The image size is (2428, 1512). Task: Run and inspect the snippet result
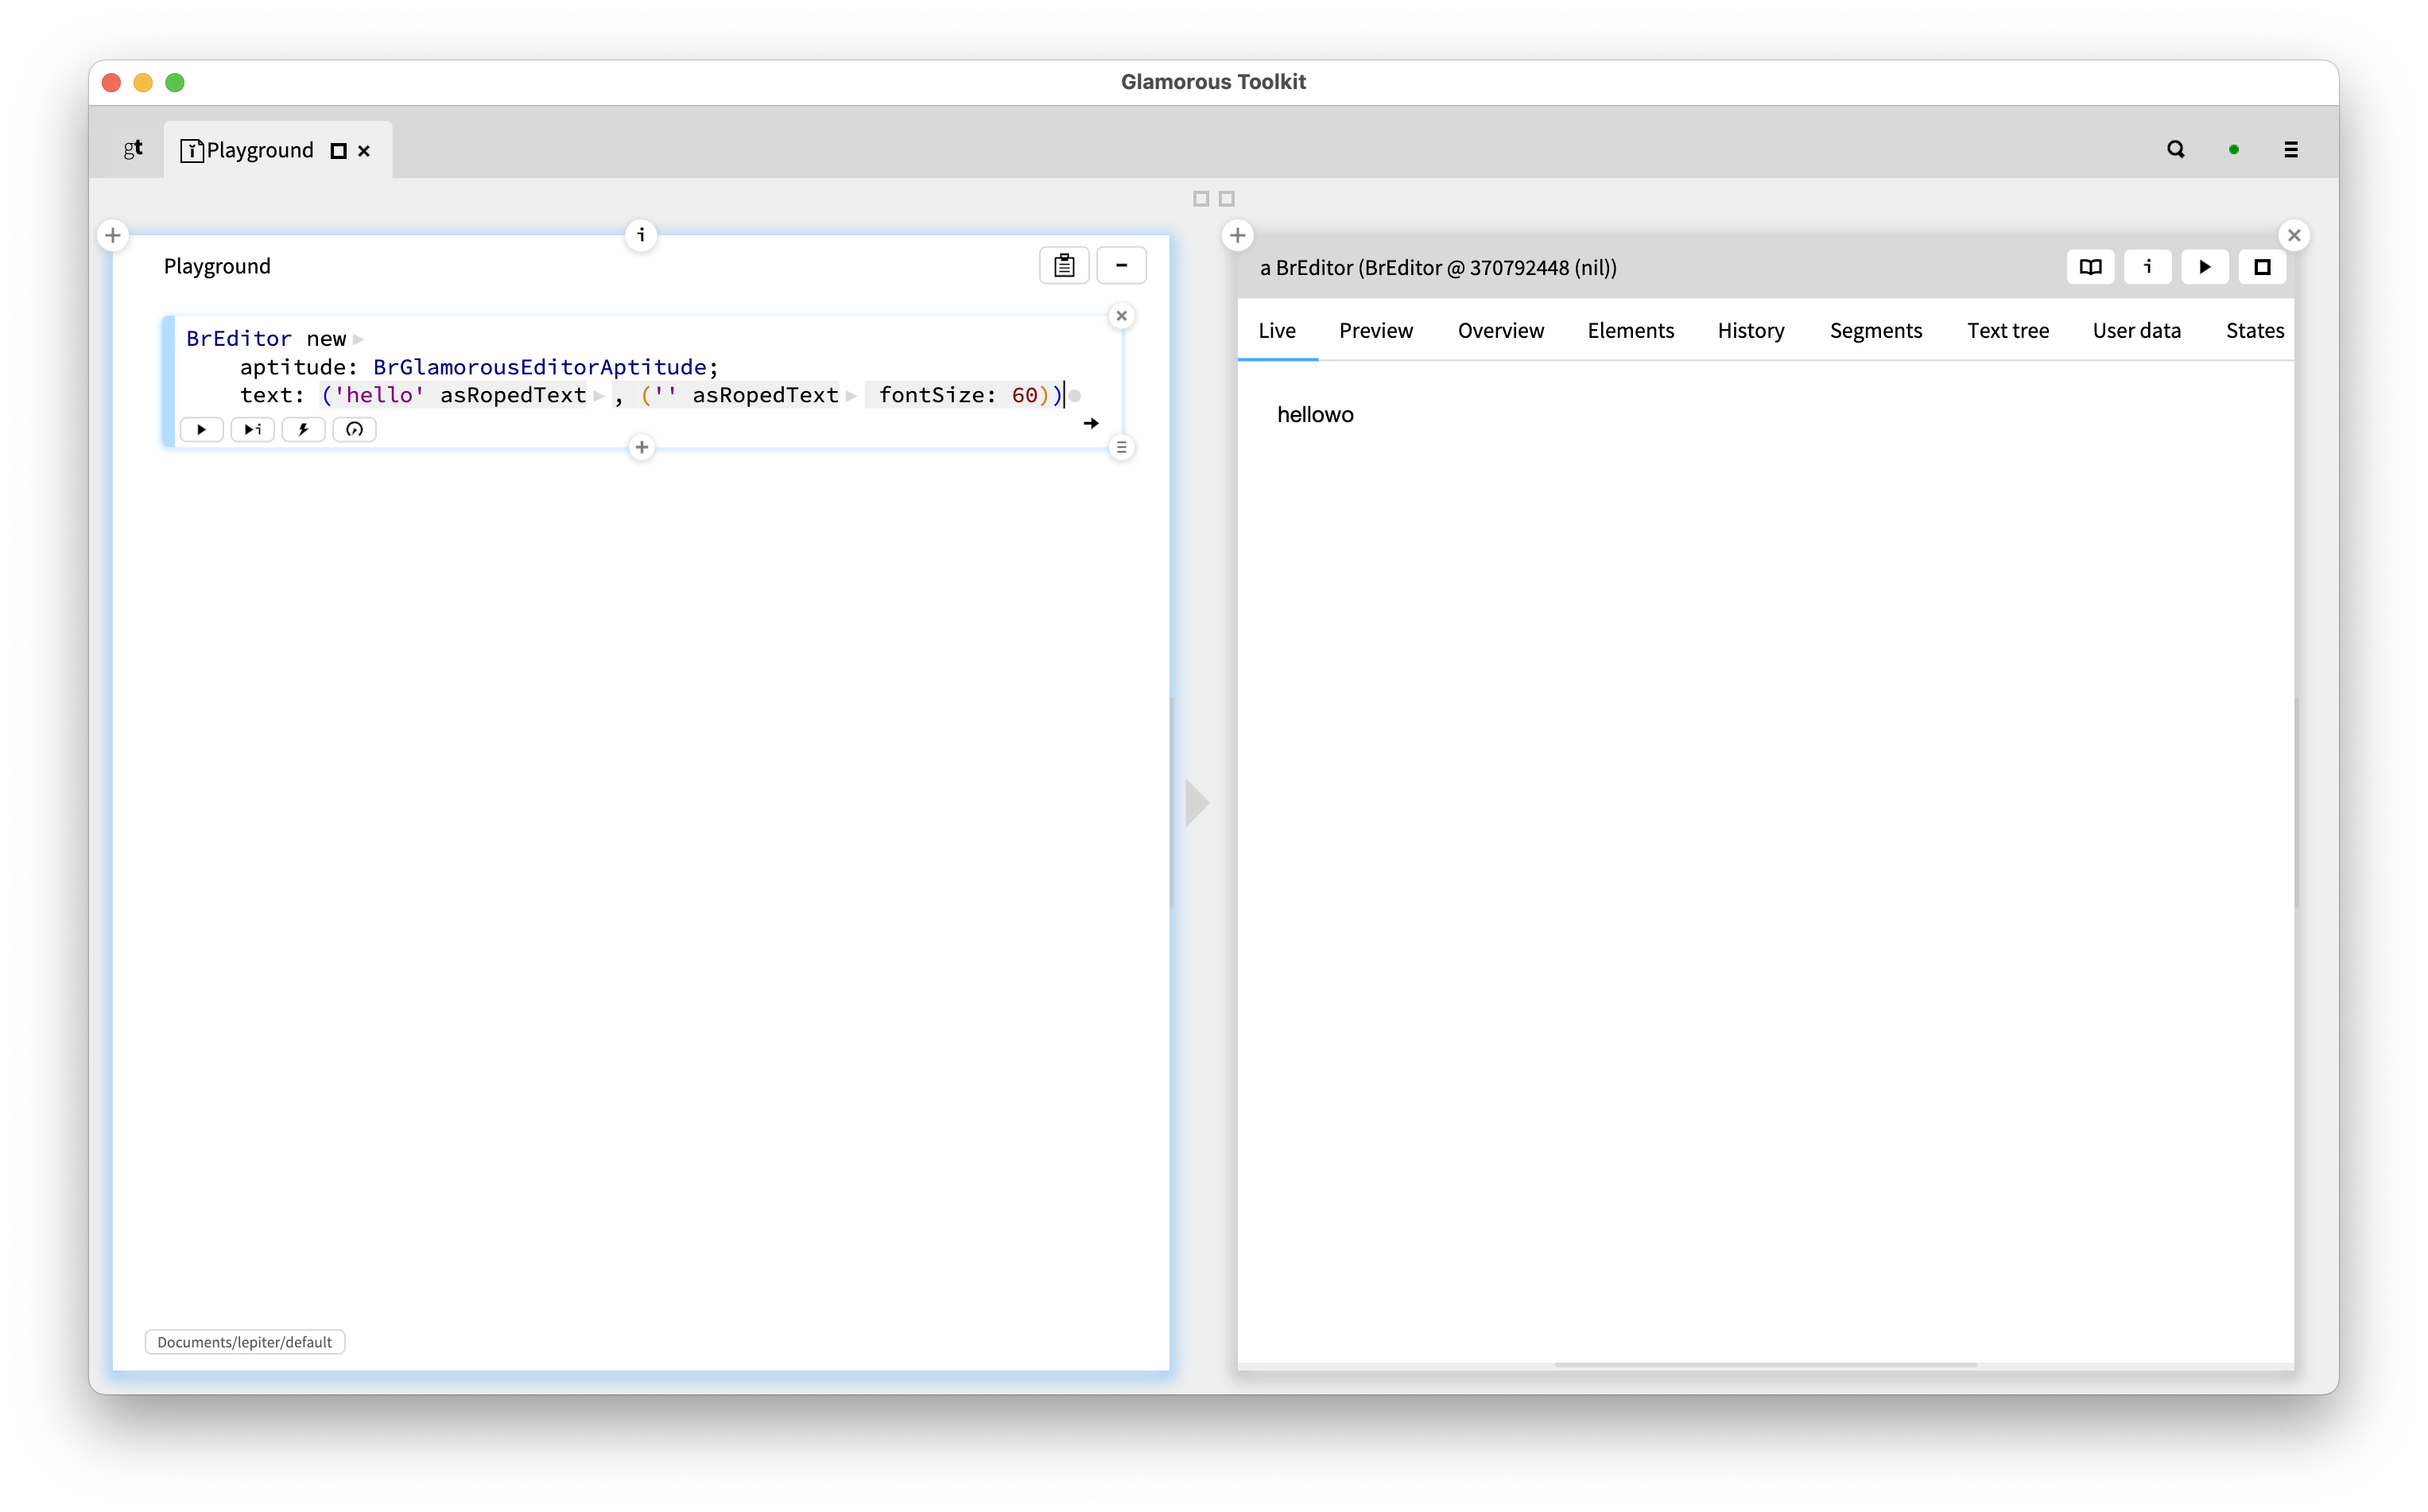click(252, 429)
